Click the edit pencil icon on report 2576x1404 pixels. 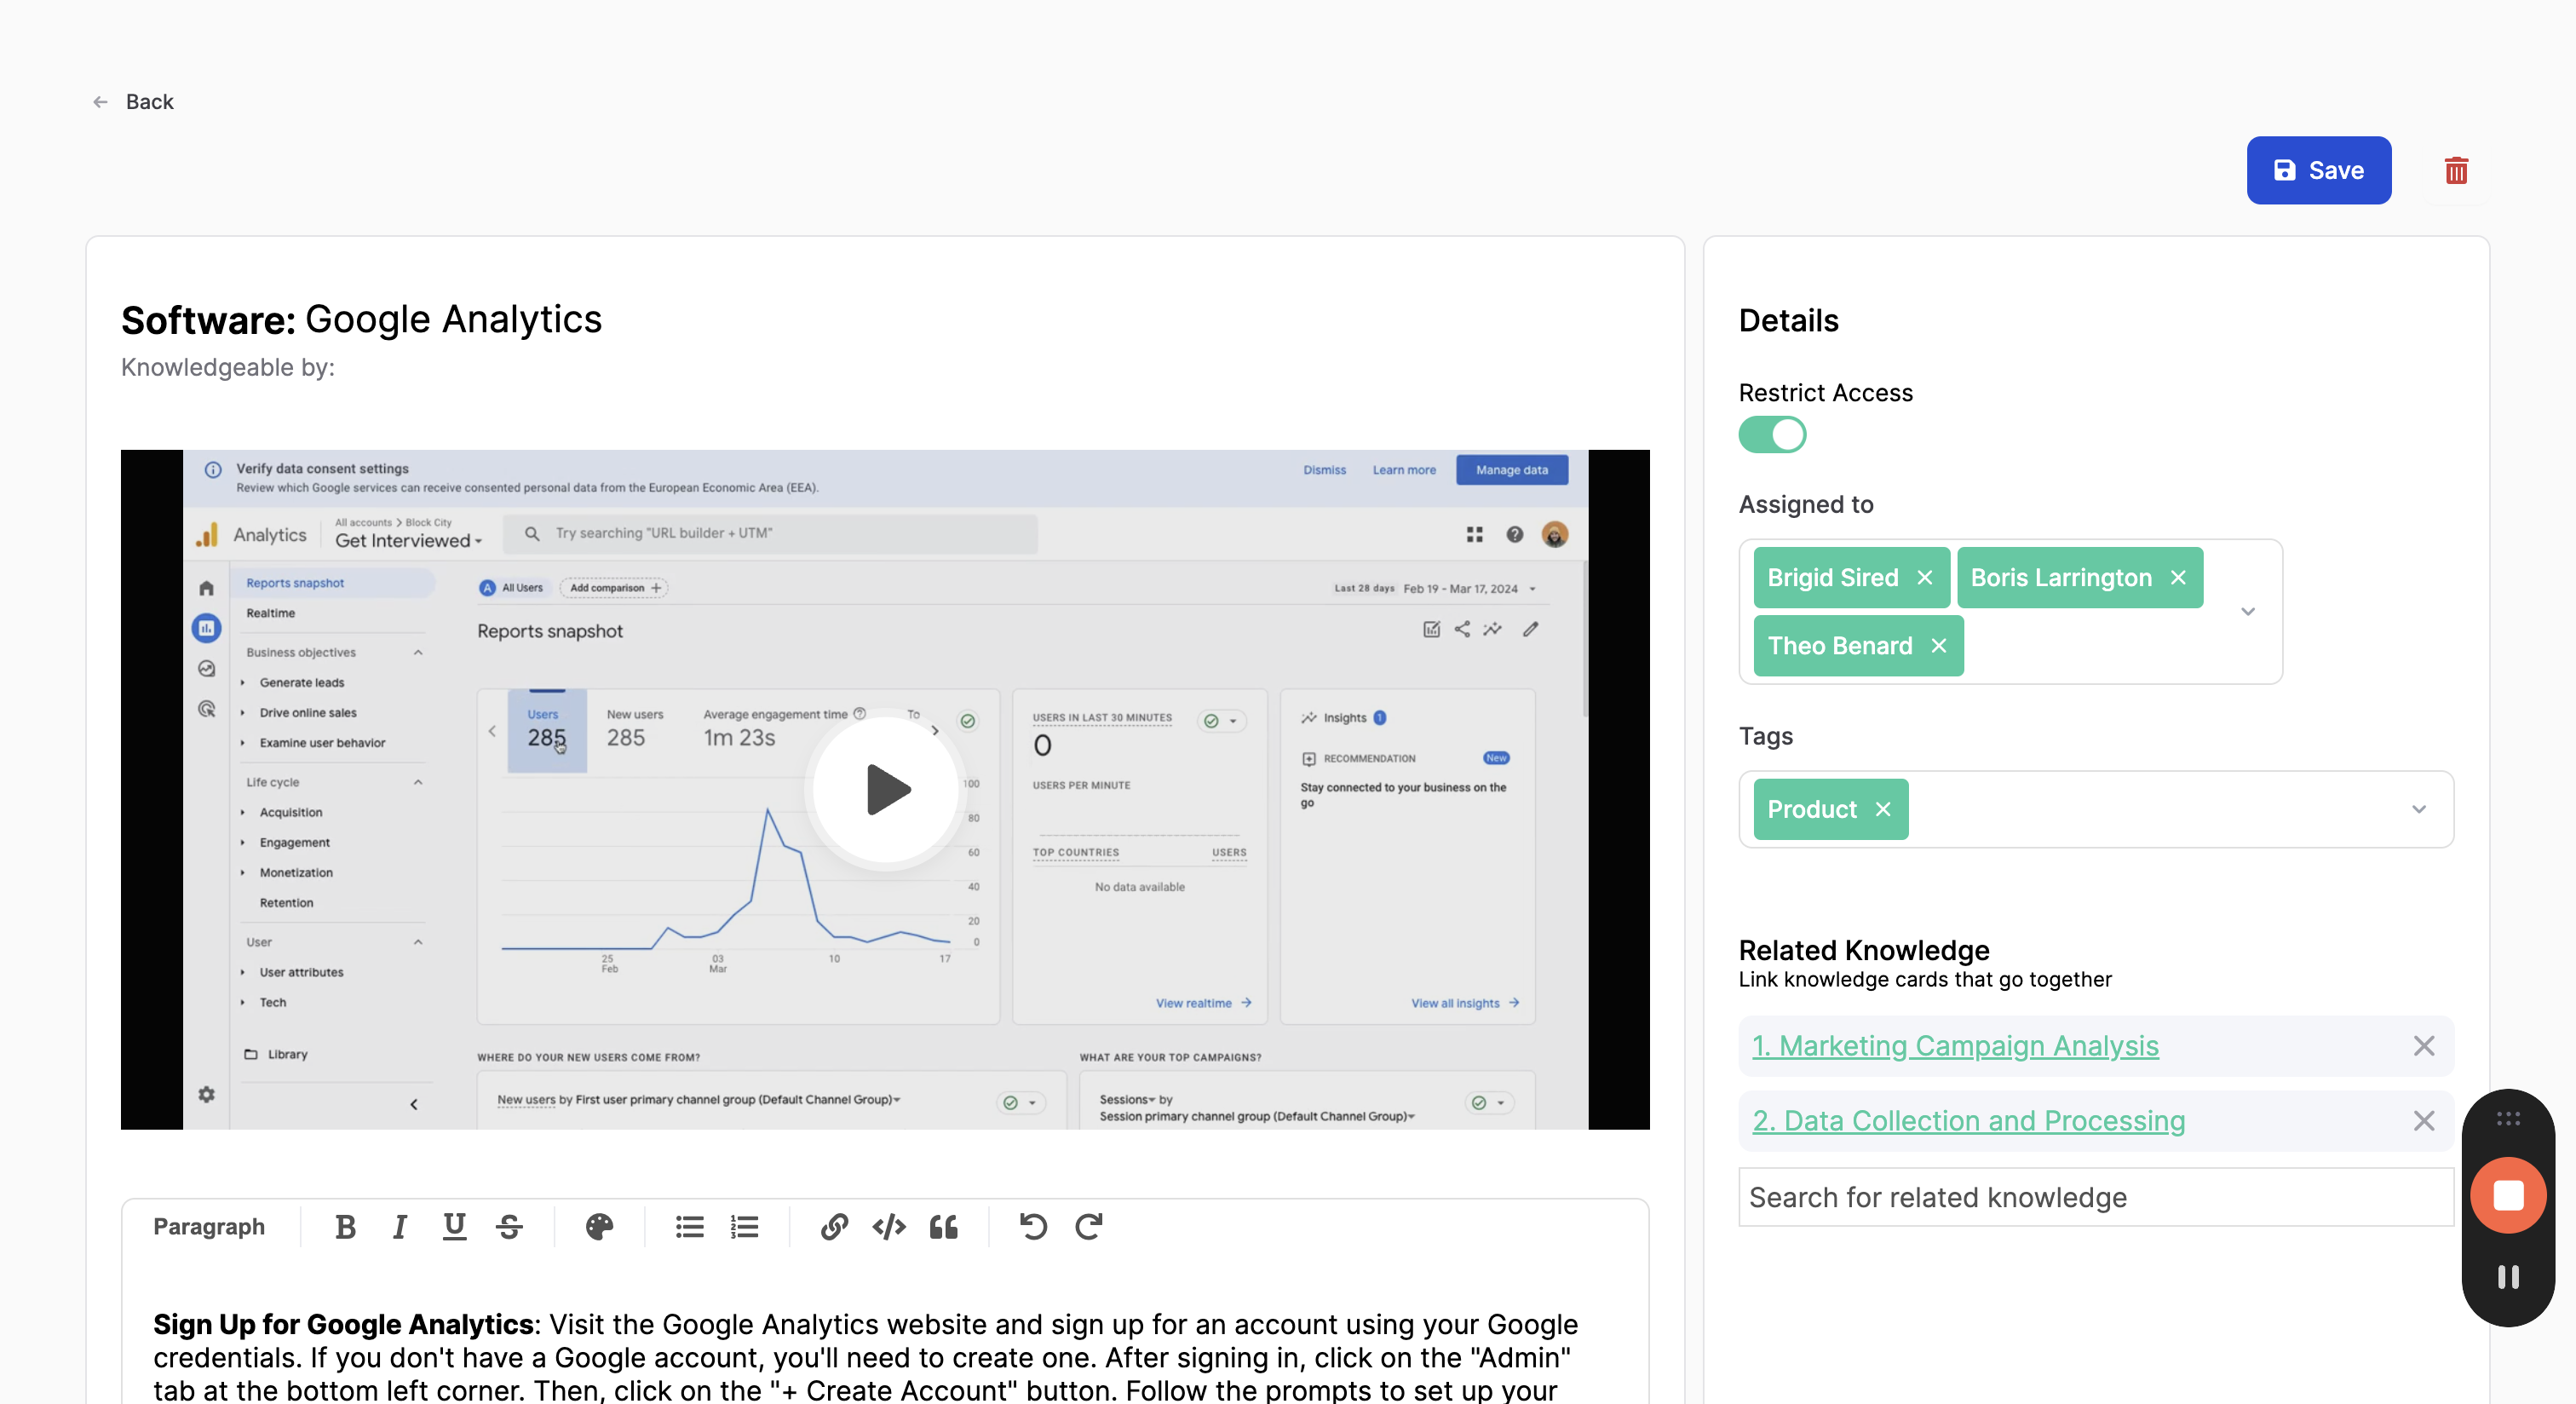[1530, 630]
